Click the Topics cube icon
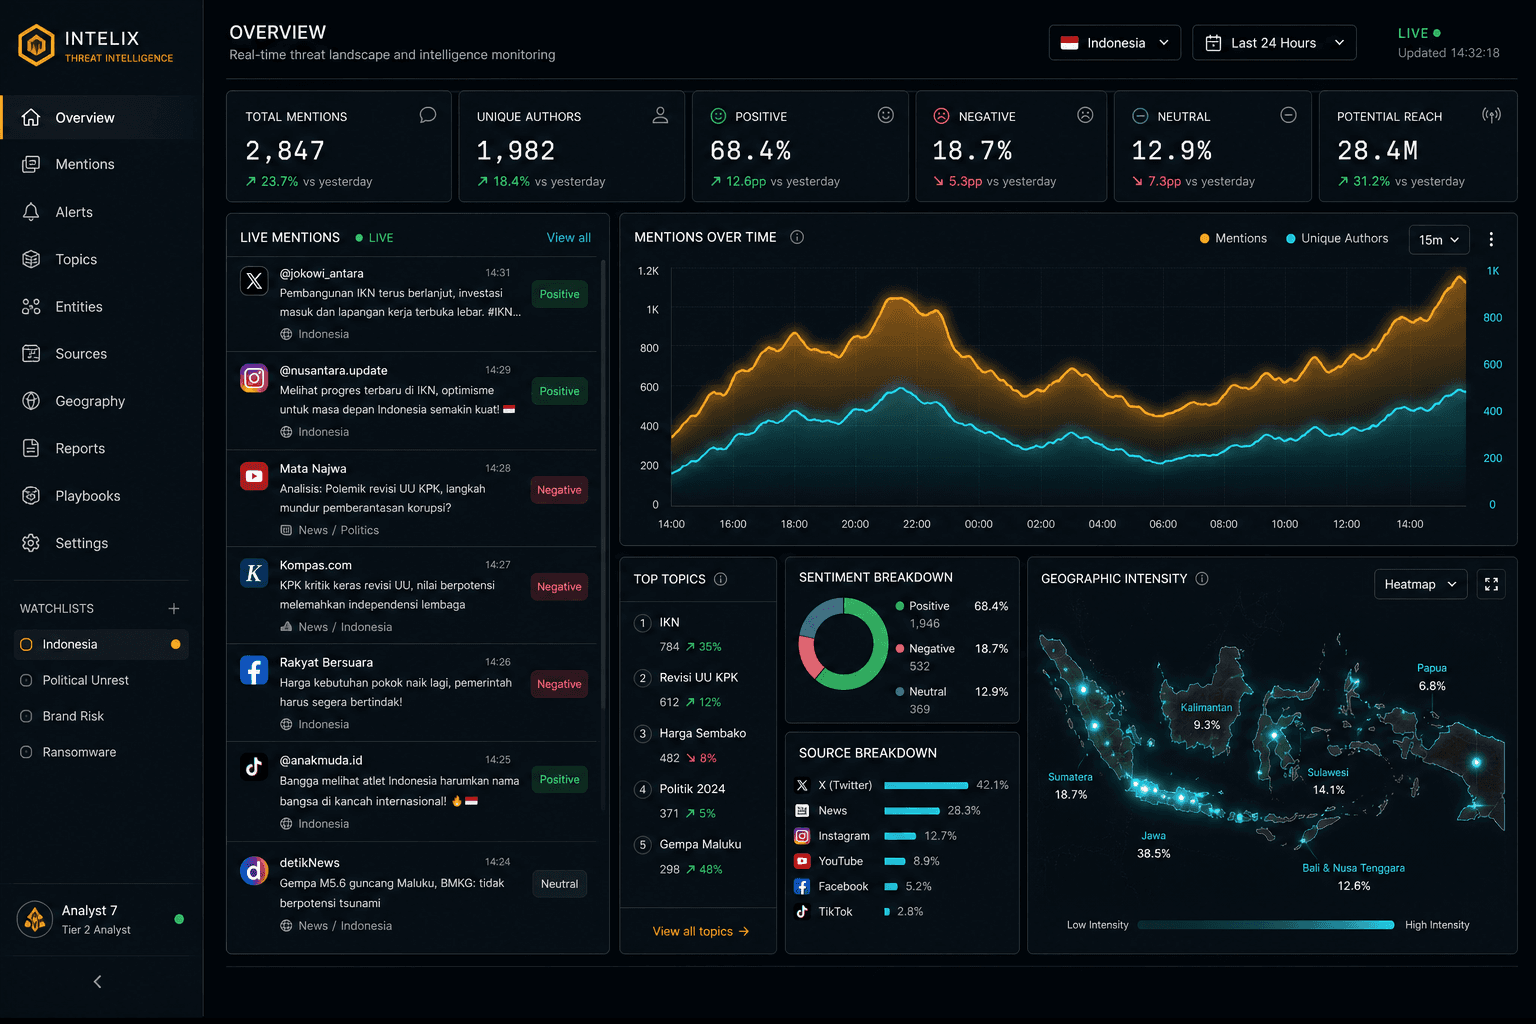Viewport: 1536px width, 1024px height. click(x=31, y=259)
